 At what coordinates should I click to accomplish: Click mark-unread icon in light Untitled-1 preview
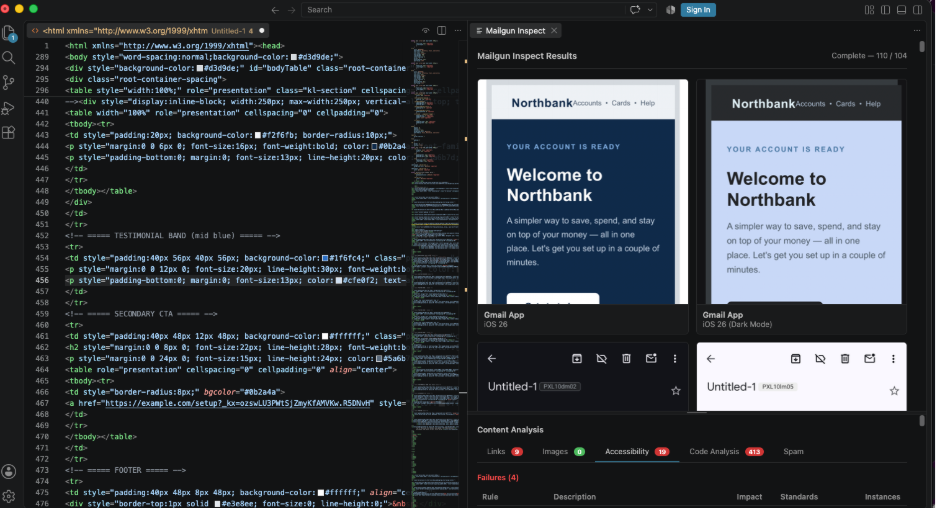click(870, 359)
